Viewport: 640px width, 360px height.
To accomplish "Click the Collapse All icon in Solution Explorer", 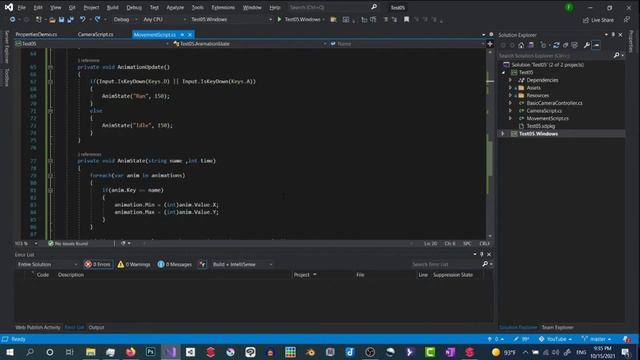I will tap(565, 45).
